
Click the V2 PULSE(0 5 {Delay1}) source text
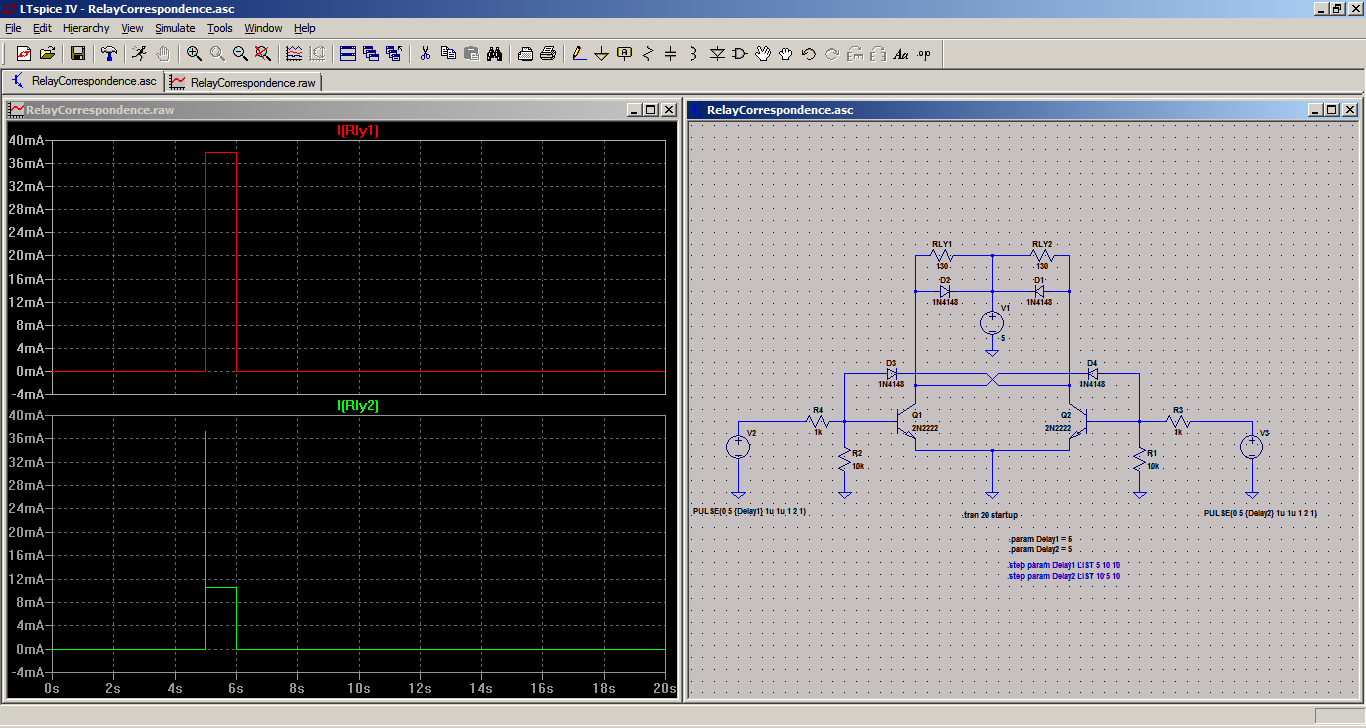pos(749,512)
